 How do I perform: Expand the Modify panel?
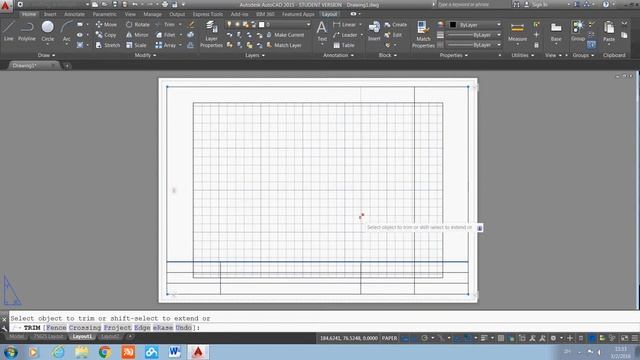145,55
